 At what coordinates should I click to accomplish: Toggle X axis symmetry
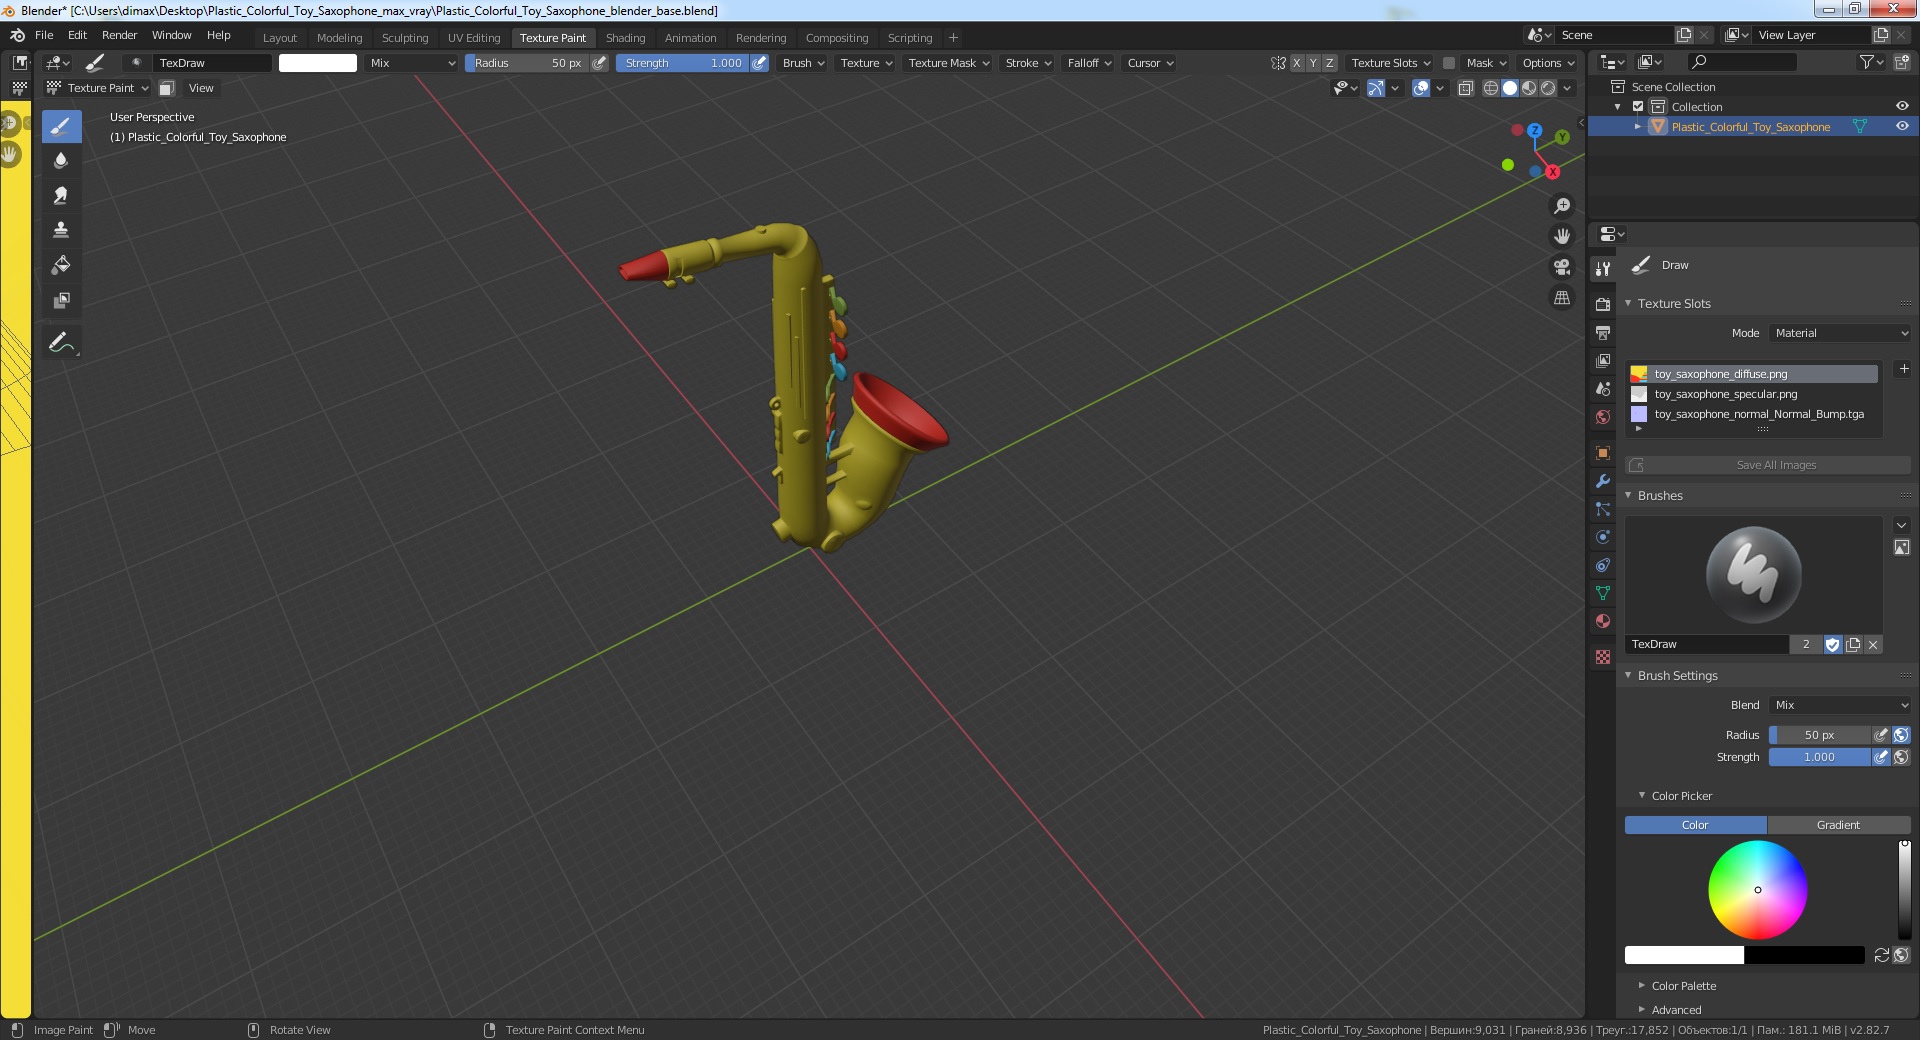1297,63
